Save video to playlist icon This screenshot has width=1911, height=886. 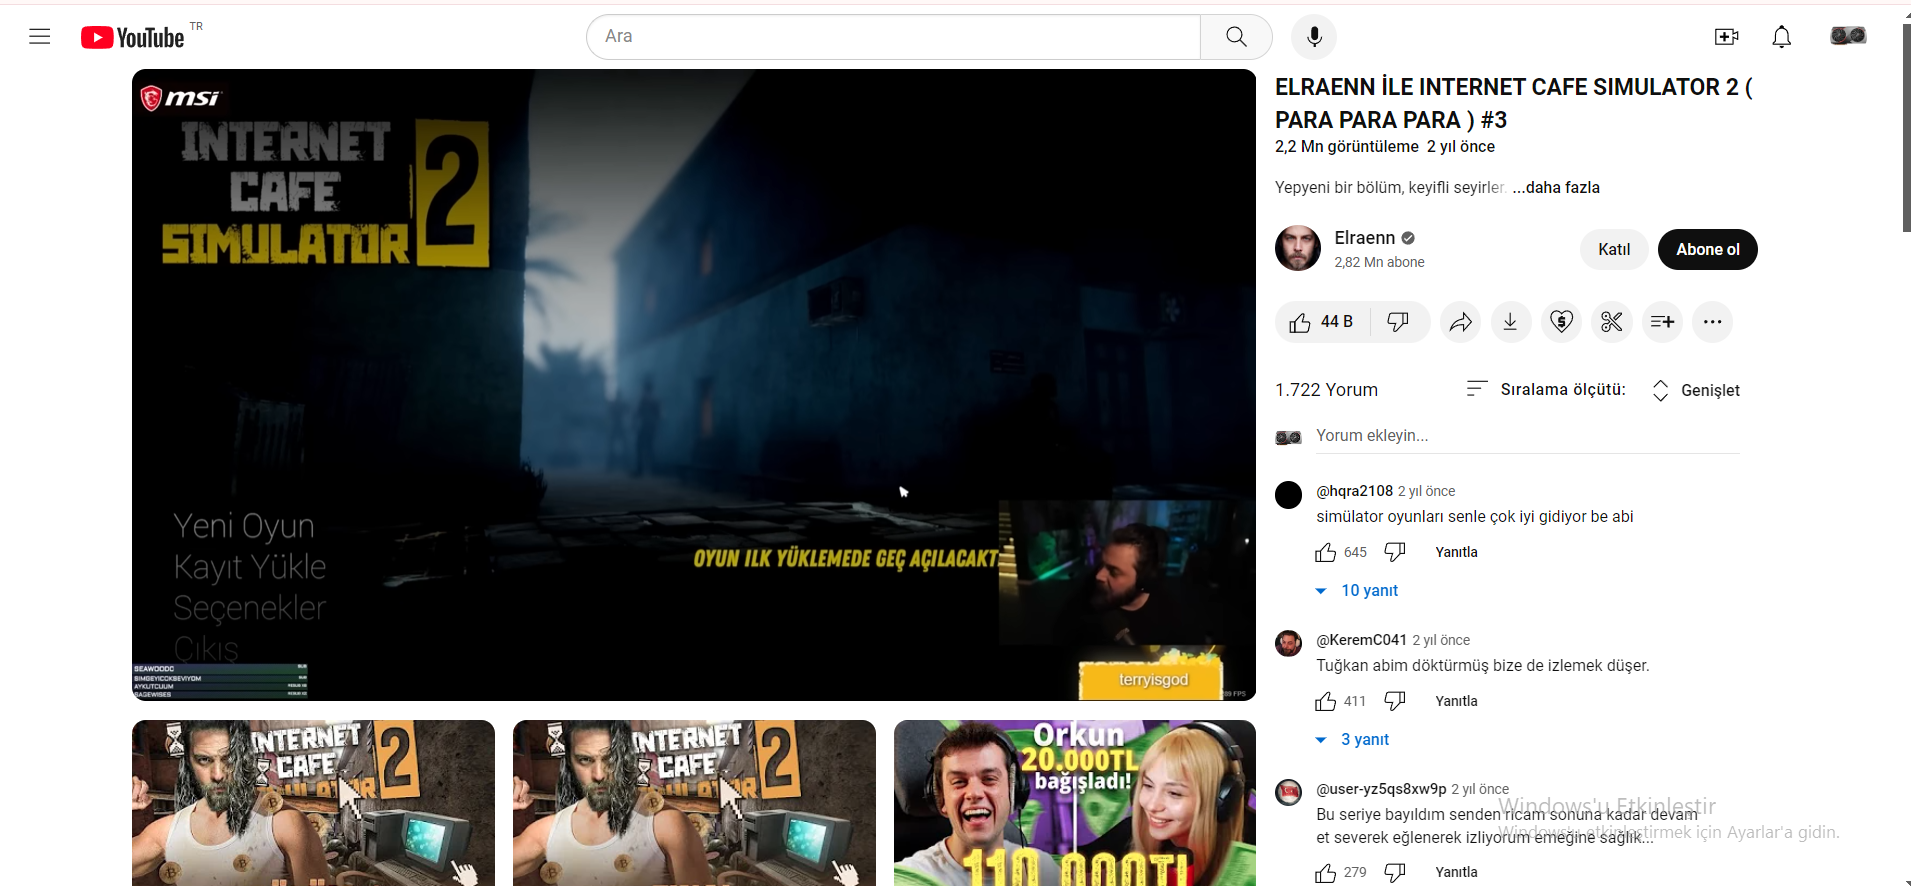(1662, 322)
